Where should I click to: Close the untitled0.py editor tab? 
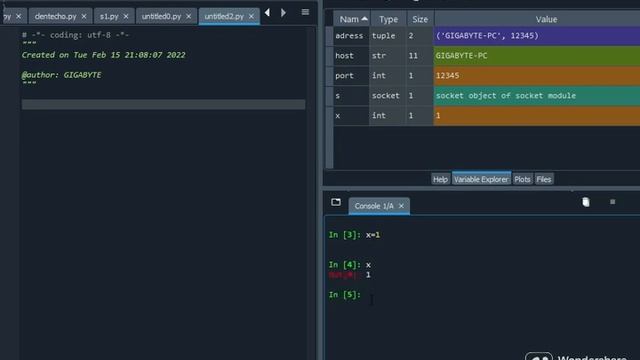coord(188,16)
